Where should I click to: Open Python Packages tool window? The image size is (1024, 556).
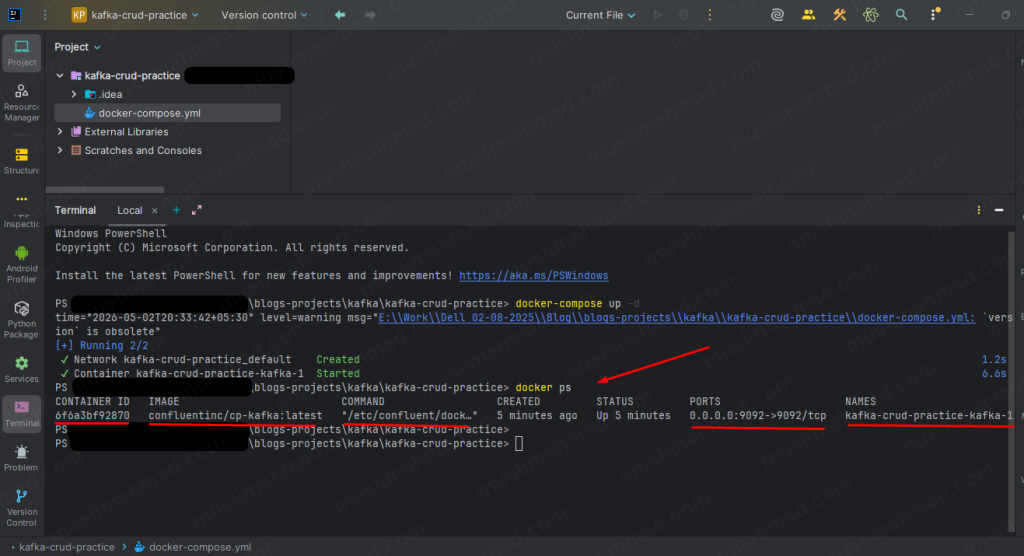(x=22, y=319)
